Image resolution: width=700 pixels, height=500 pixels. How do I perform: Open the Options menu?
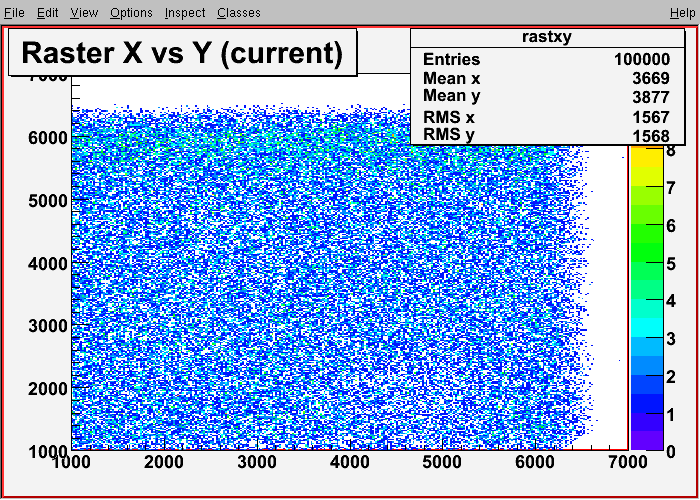tap(131, 13)
